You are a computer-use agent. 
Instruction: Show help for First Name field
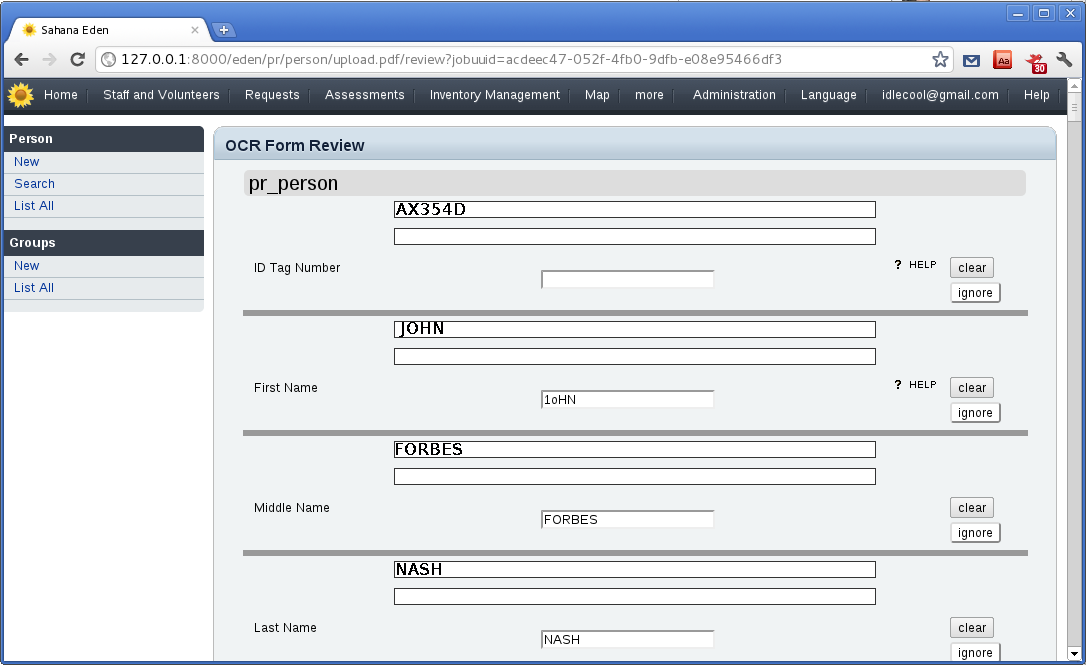tap(915, 385)
